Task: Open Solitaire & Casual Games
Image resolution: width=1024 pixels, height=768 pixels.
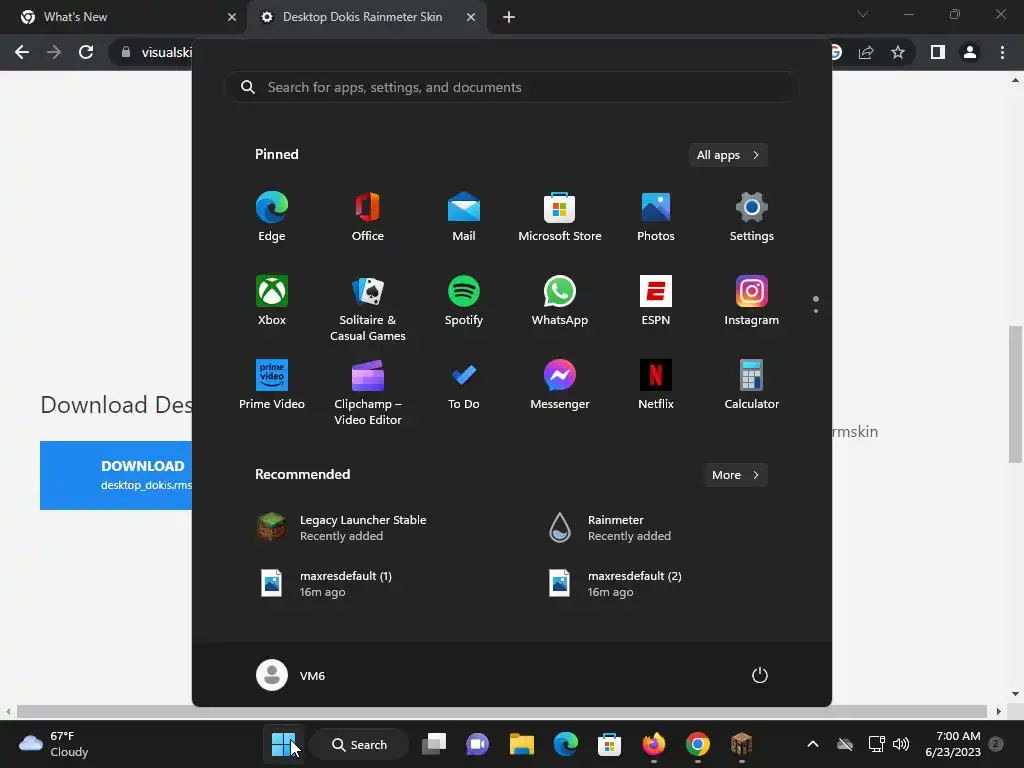Action: (368, 308)
